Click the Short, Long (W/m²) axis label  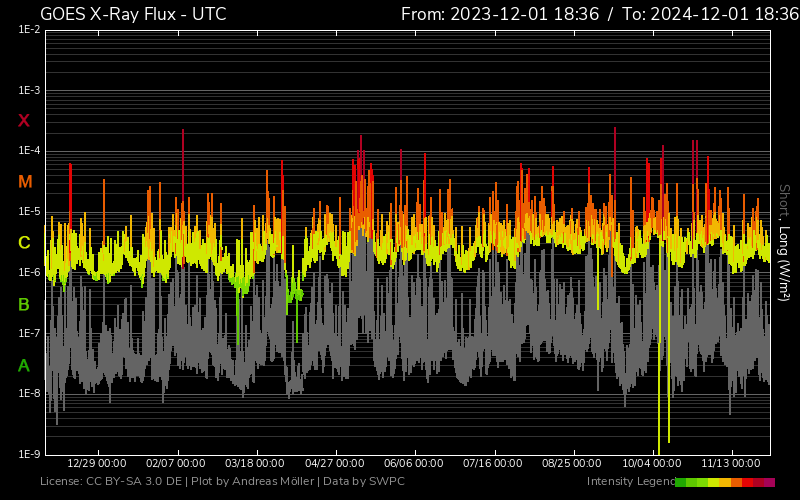785,242
